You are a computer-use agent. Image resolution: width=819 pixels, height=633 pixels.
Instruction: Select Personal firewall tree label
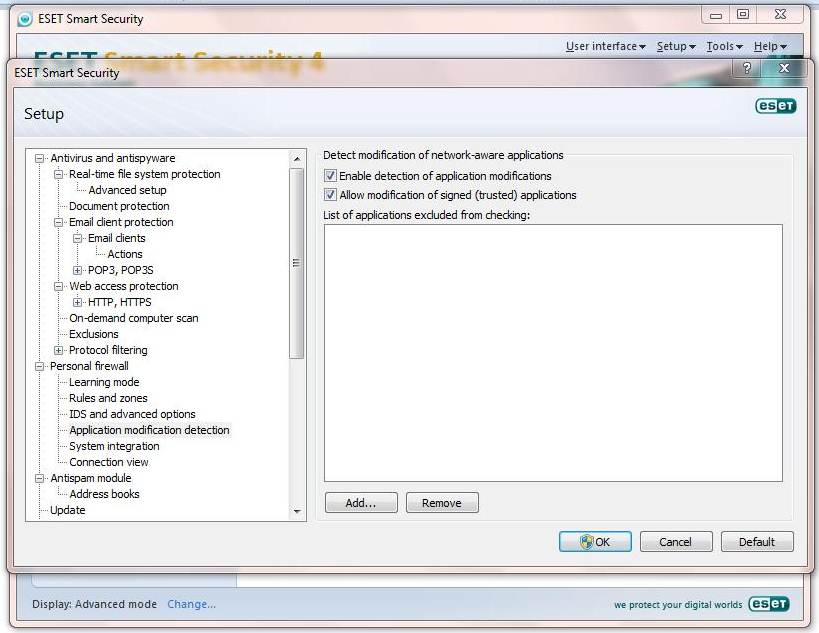[89, 366]
